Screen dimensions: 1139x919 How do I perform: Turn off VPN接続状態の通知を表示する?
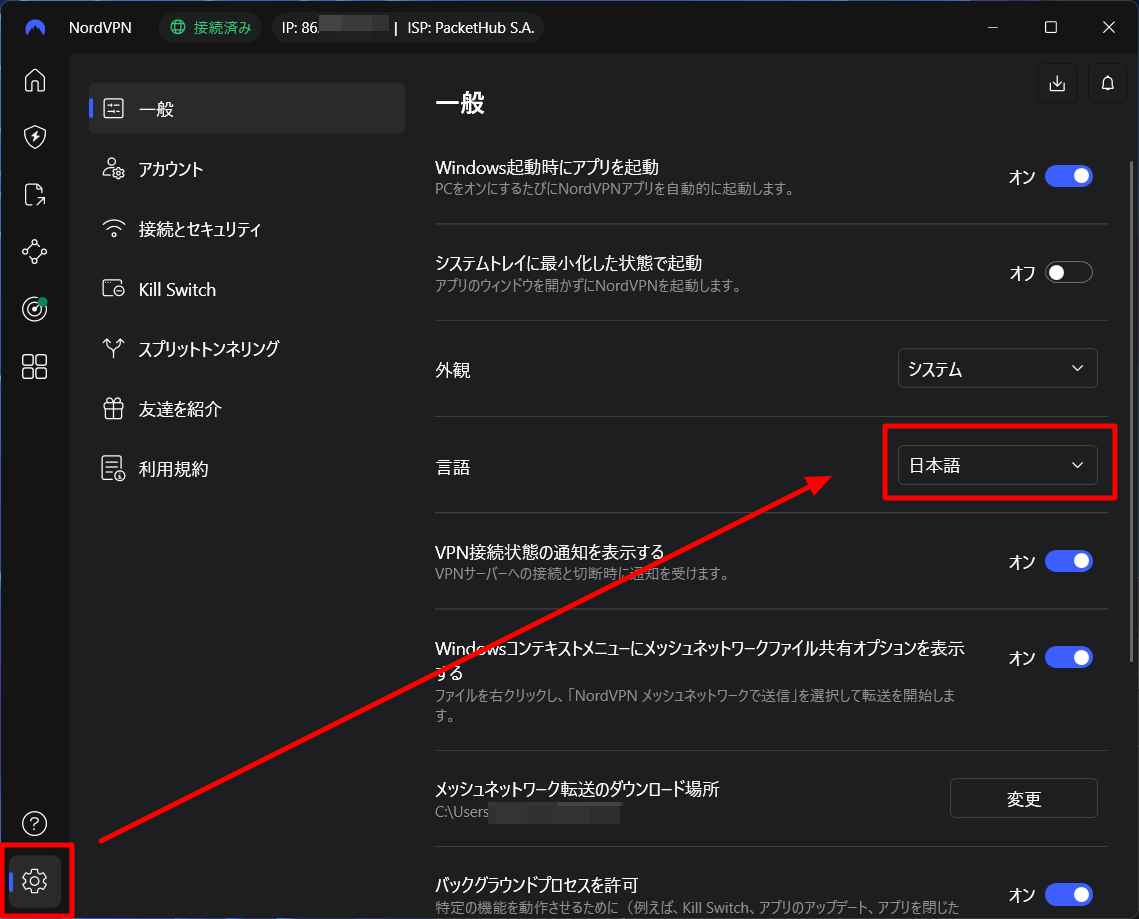tap(1069, 561)
